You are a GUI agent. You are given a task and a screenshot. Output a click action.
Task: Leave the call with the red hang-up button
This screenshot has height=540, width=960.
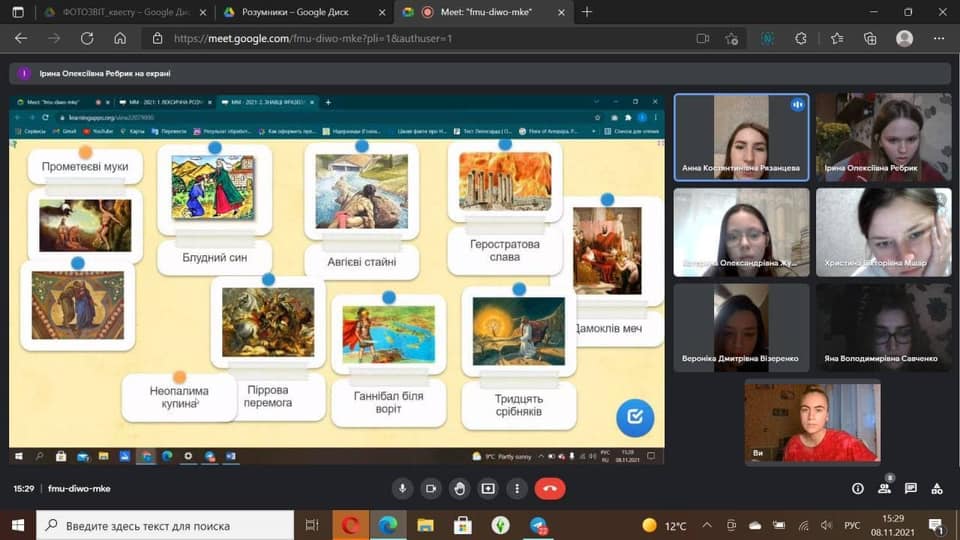pos(549,489)
